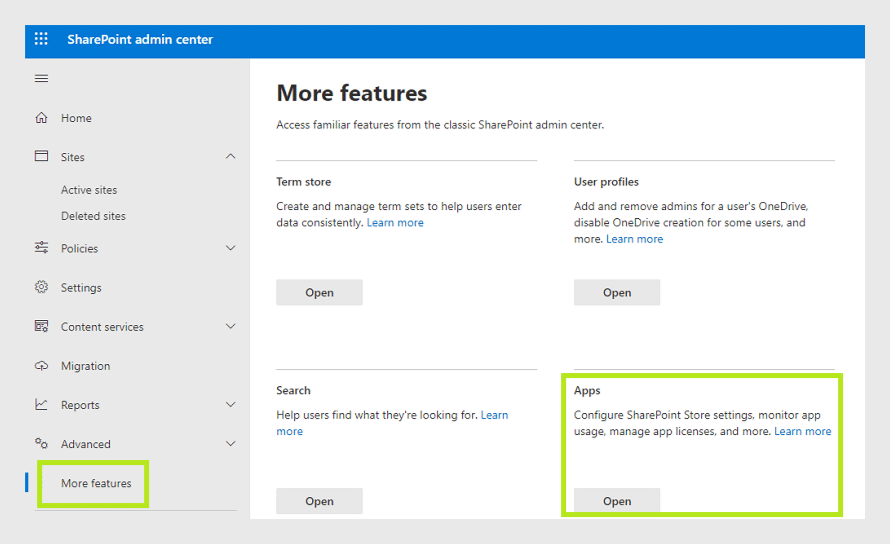Select More features in the navigation
The height and width of the screenshot is (544, 890).
point(96,483)
